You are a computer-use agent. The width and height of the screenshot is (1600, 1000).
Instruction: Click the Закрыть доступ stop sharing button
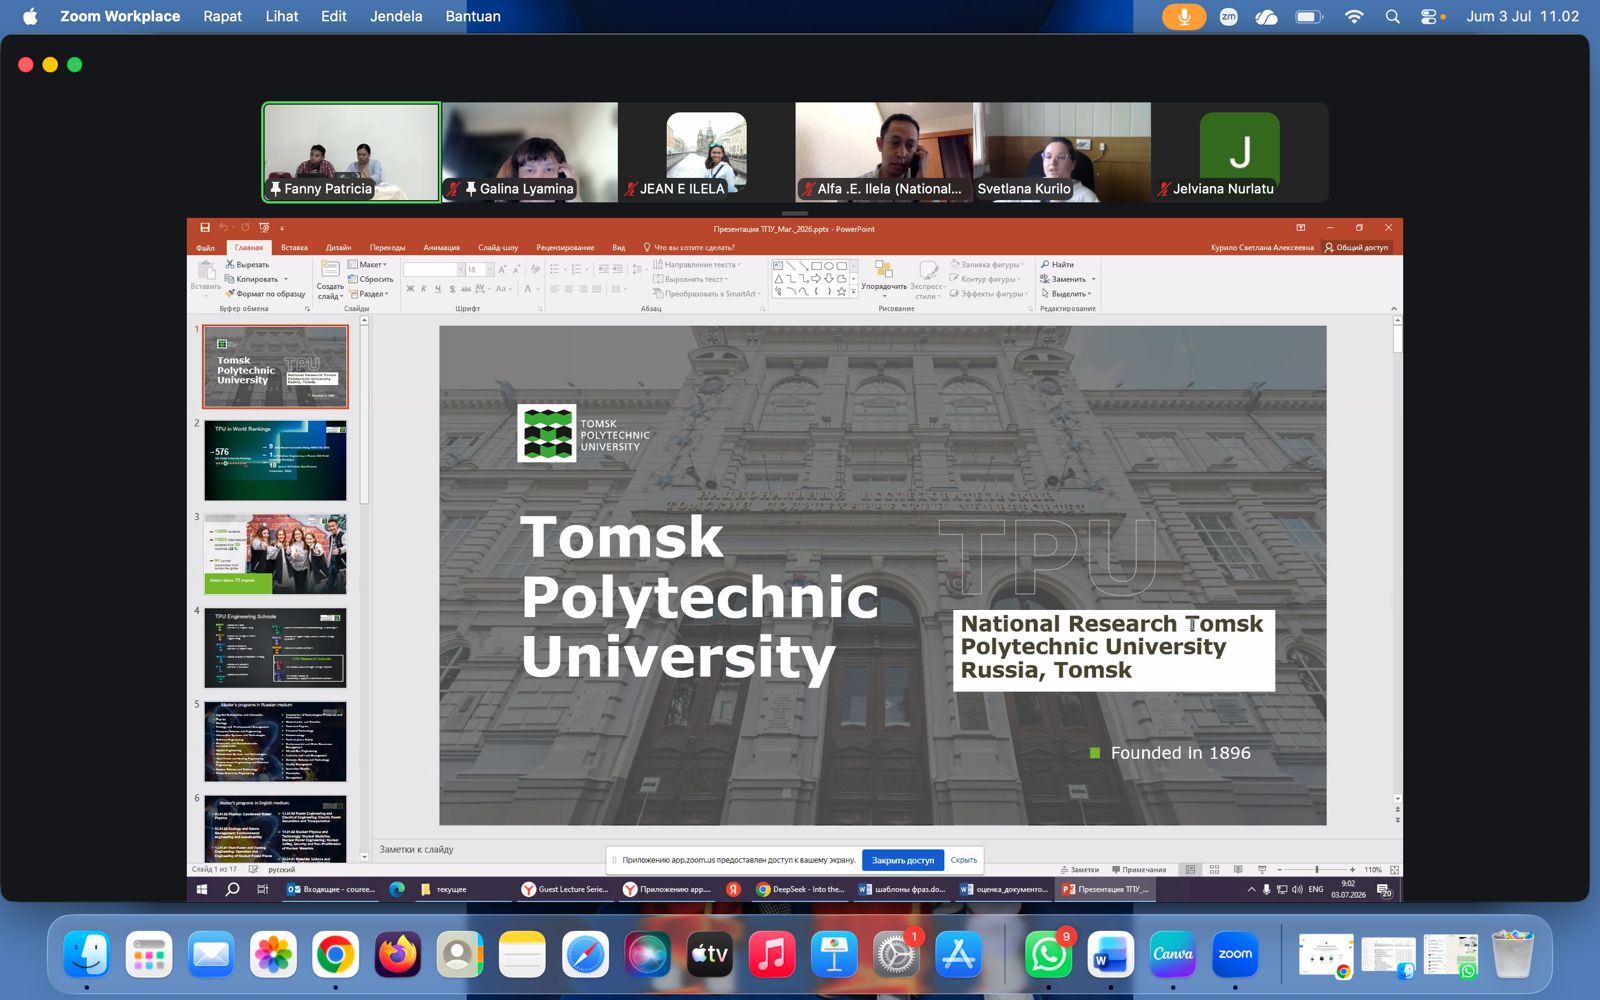[903, 860]
